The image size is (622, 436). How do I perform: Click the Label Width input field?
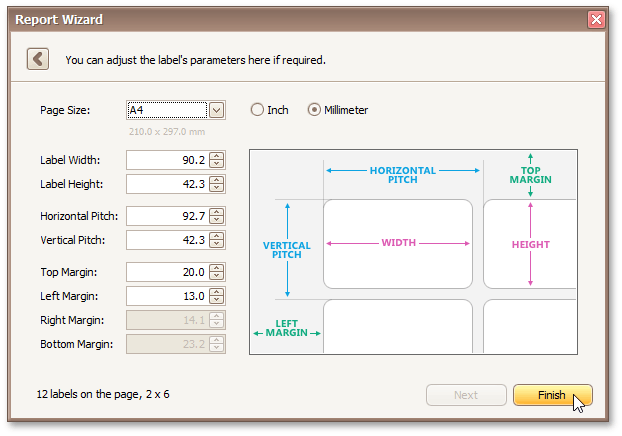[167, 160]
